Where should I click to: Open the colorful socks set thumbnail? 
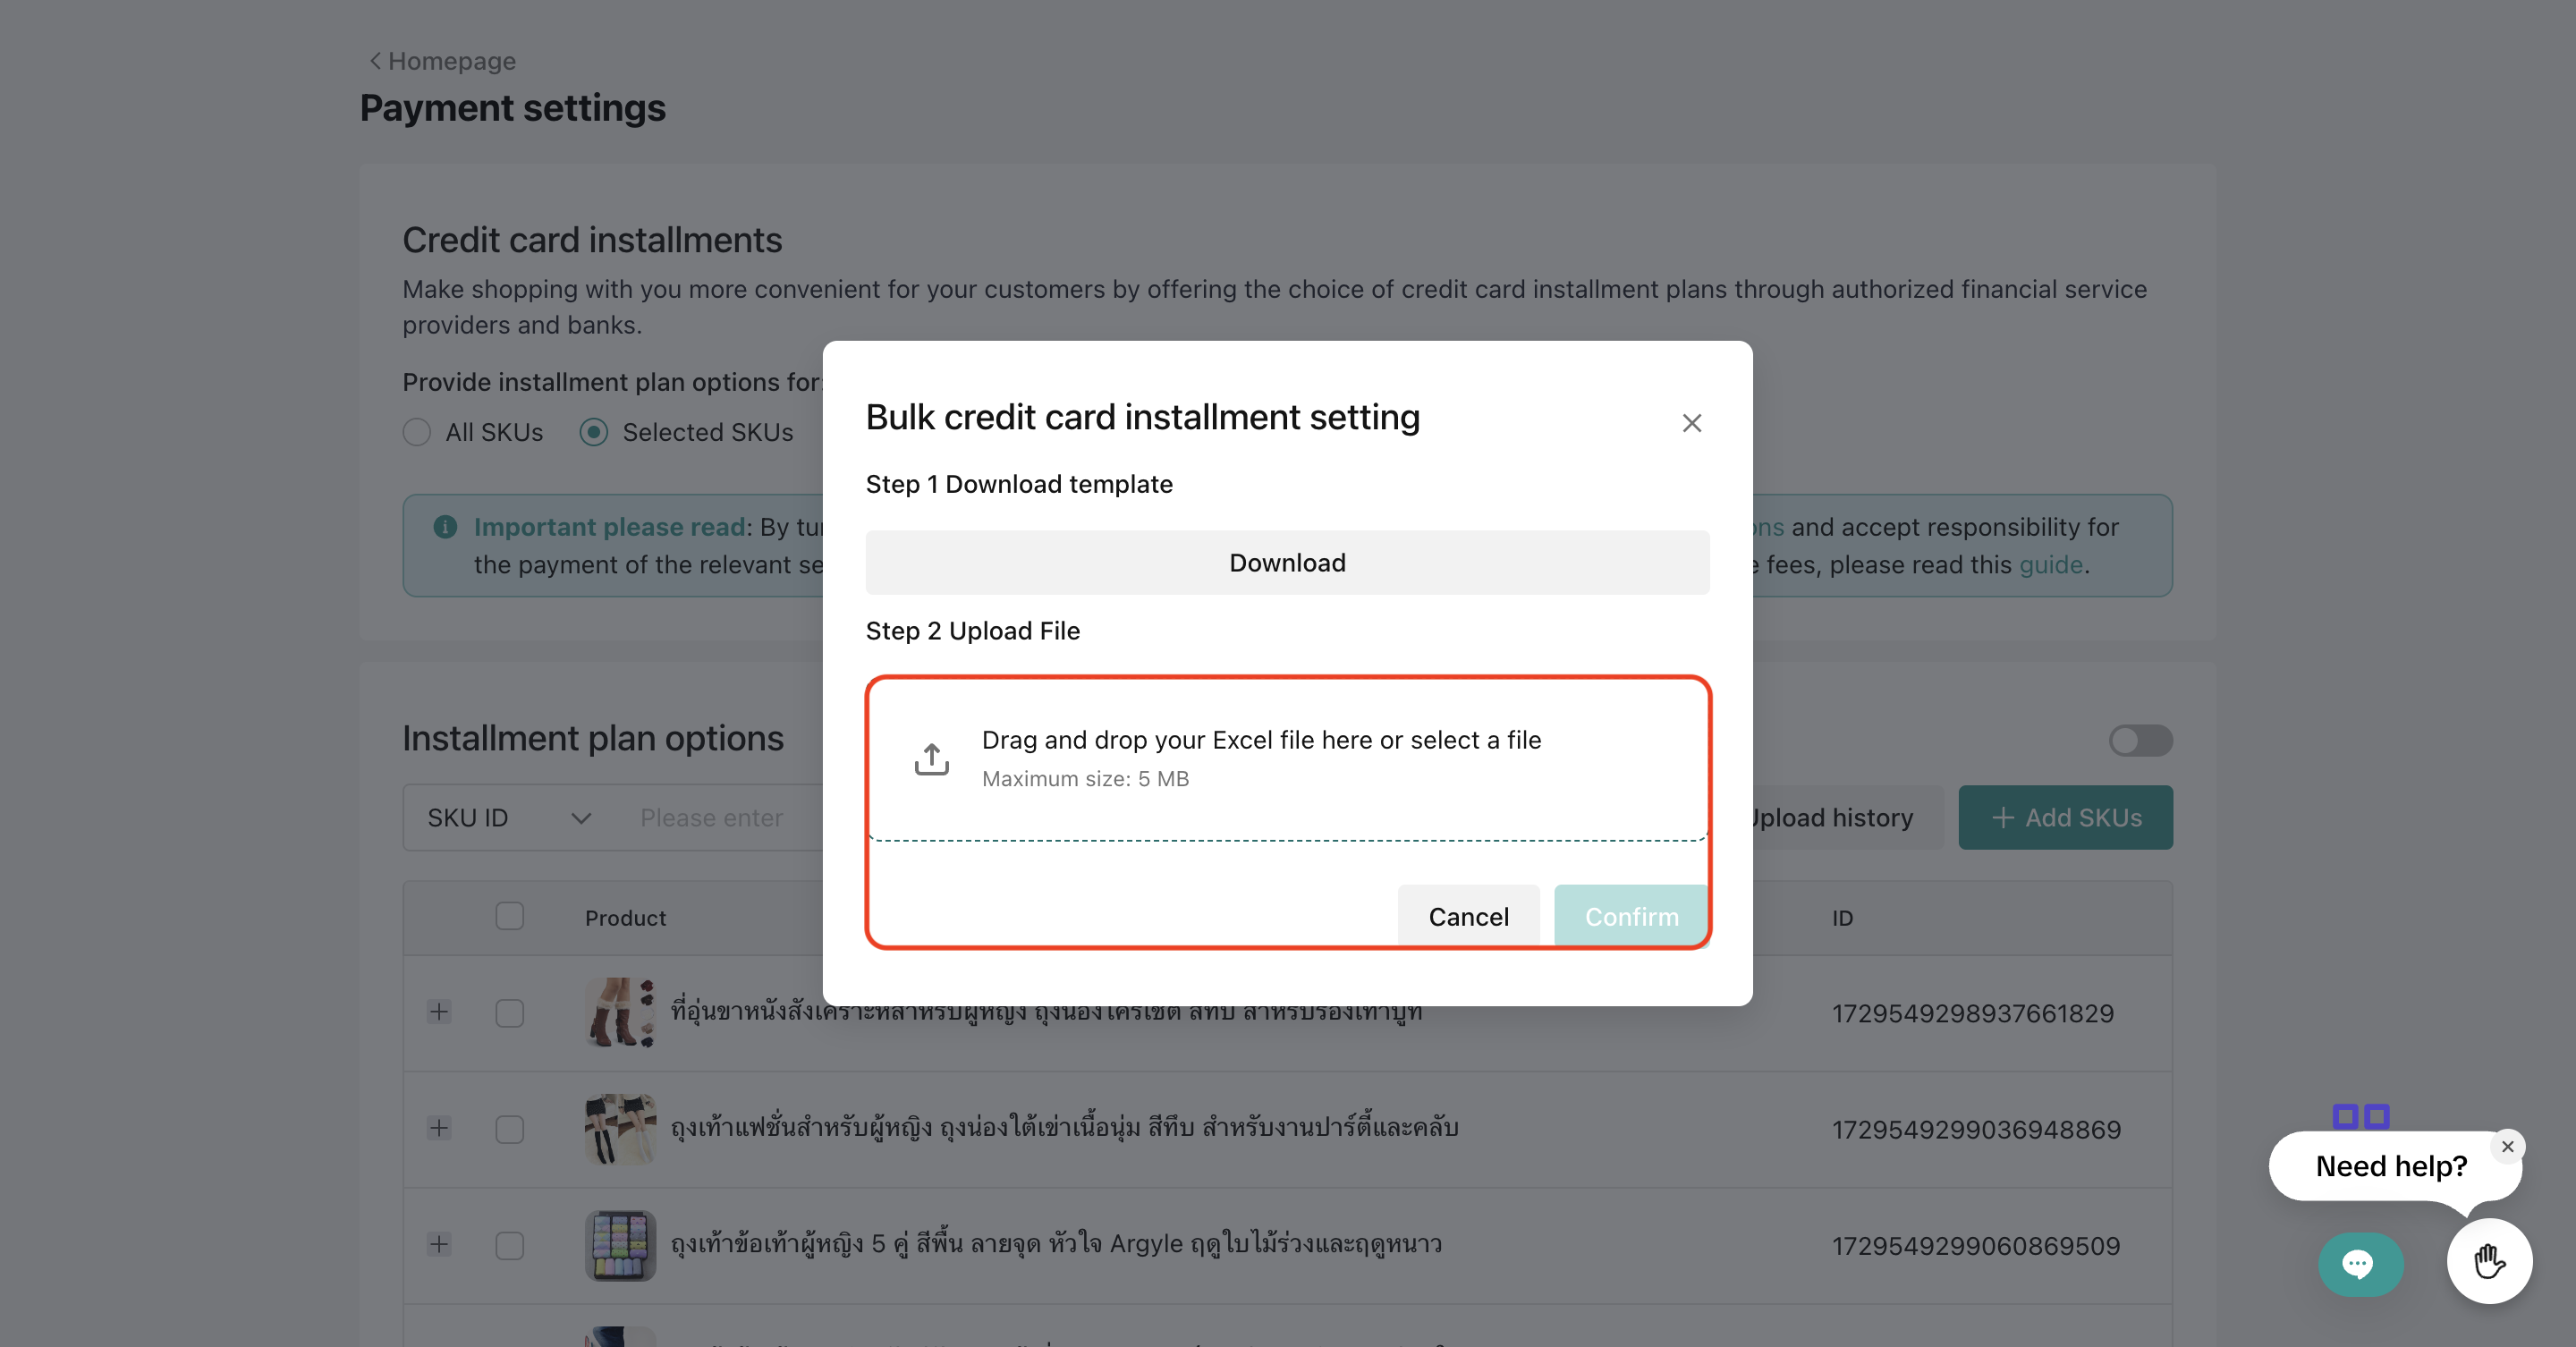[620, 1245]
